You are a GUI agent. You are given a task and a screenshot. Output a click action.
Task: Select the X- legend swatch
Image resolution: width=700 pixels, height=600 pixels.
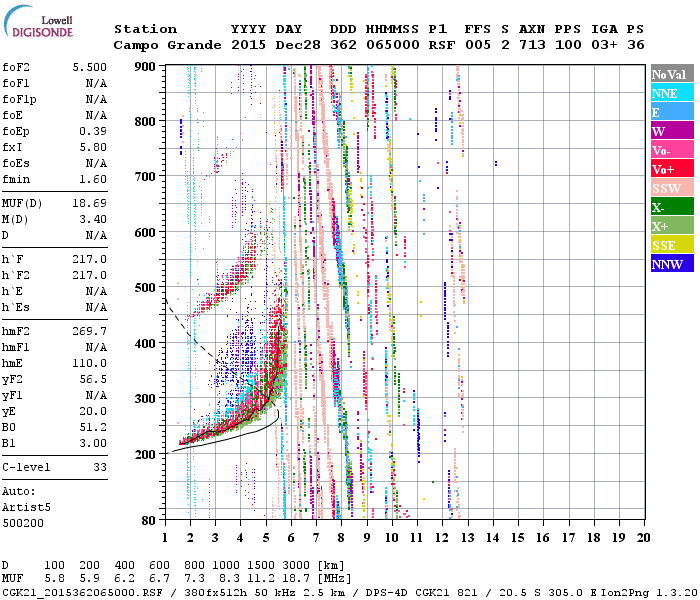(x=672, y=207)
